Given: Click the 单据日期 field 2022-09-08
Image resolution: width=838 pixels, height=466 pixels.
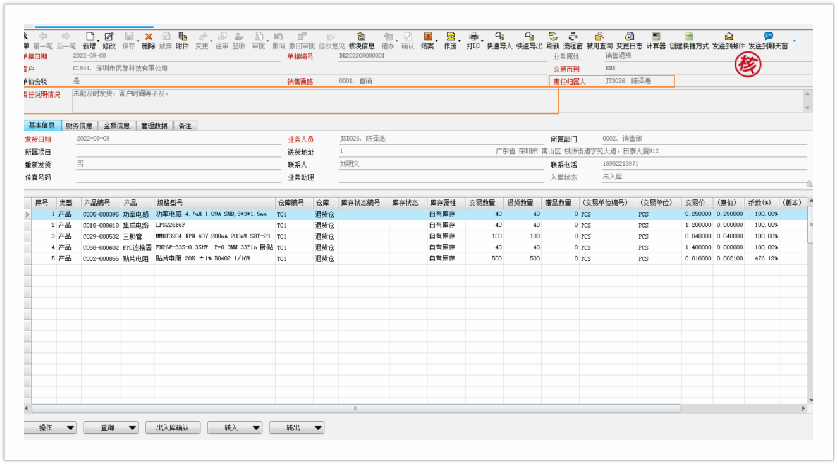Looking at the screenshot, I should 176,56.
